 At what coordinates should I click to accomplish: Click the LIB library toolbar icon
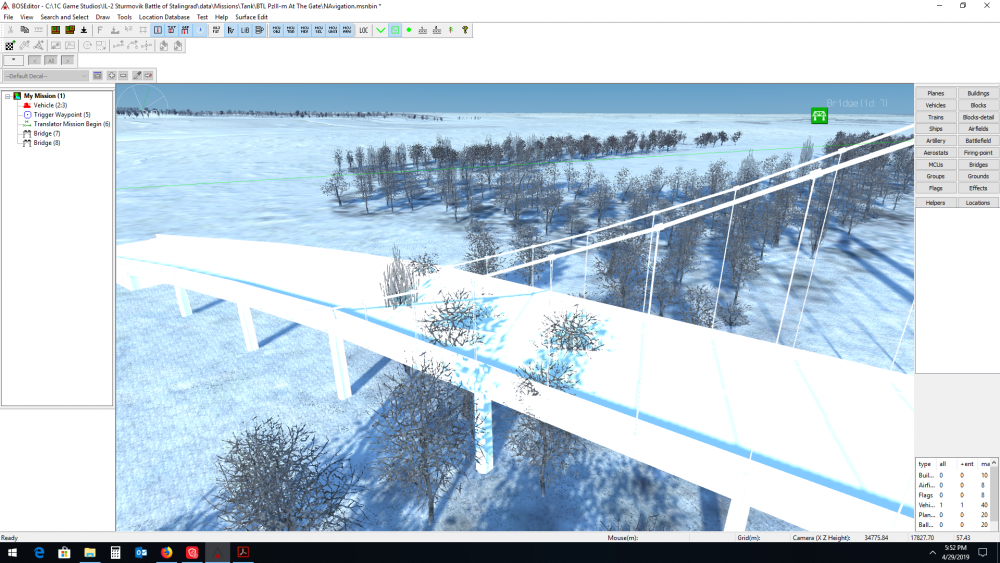tap(245, 30)
